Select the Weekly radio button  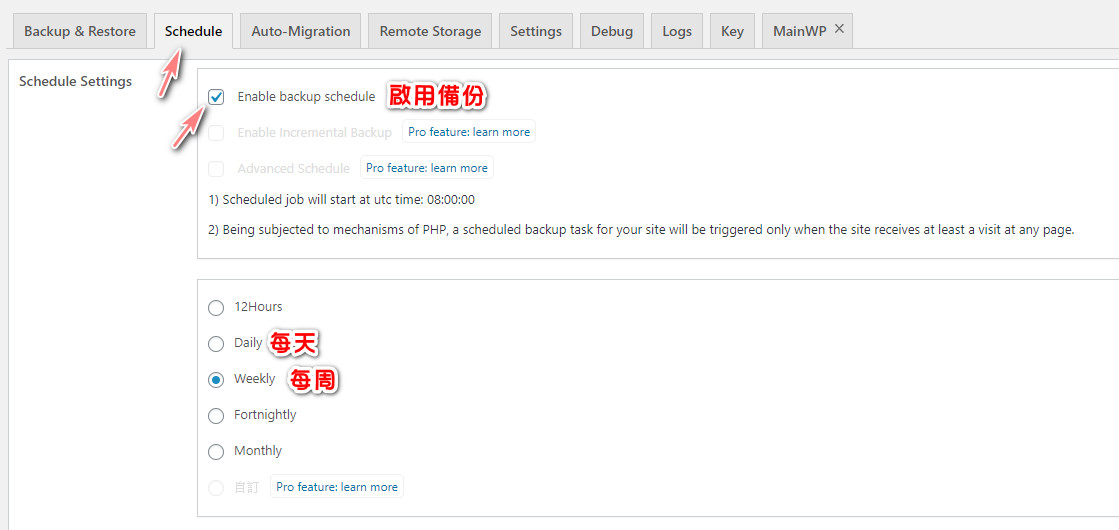coord(216,380)
